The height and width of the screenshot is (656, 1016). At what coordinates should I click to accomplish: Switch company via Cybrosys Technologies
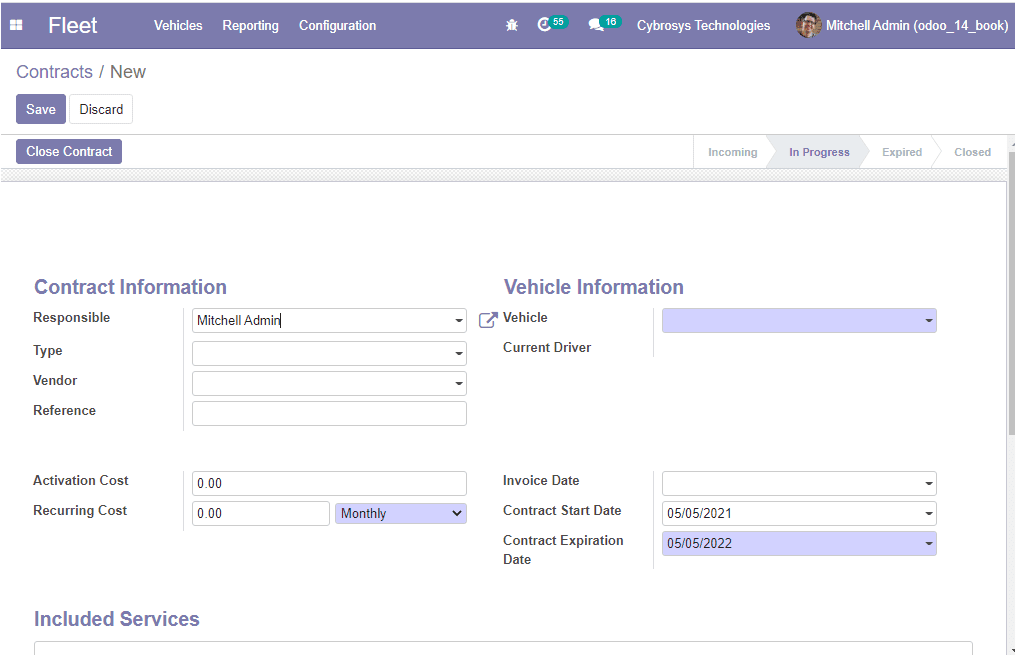pyautogui.click(x=703, y=25)
